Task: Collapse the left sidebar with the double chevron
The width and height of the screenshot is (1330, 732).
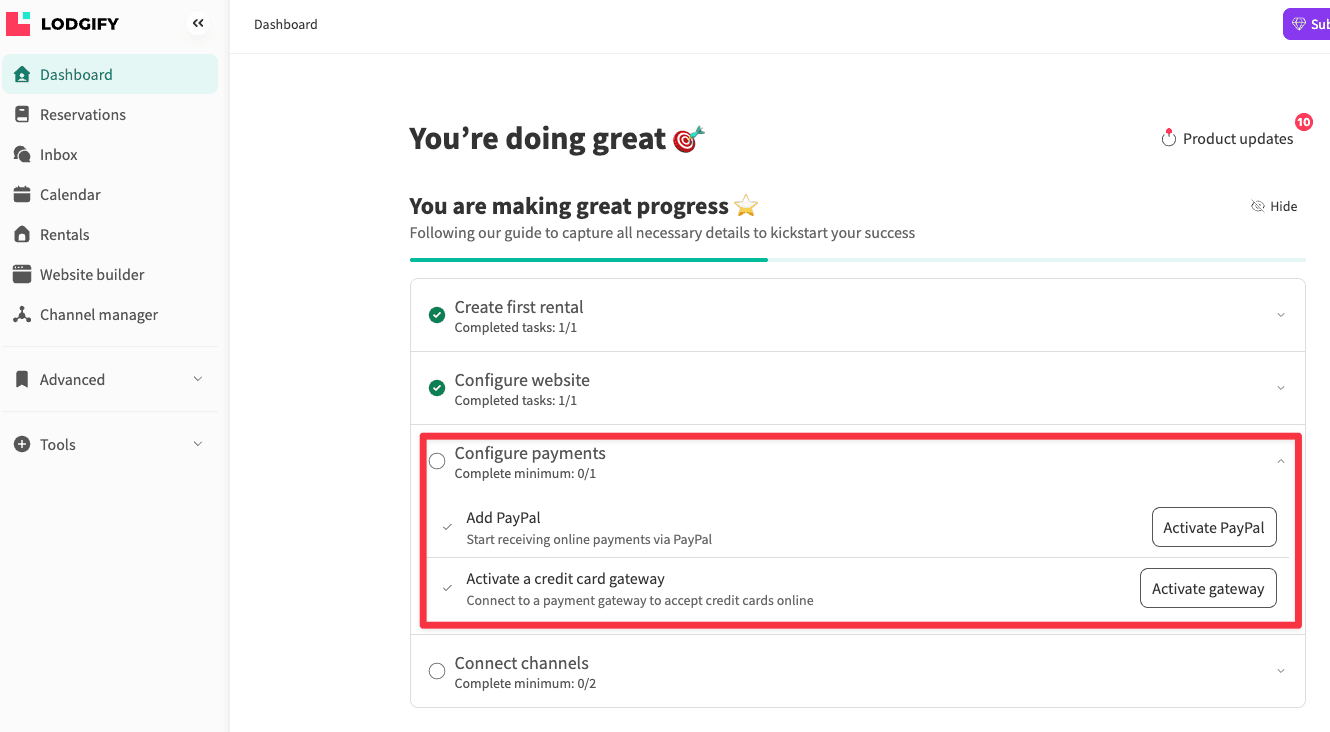Action: (197, 22)
